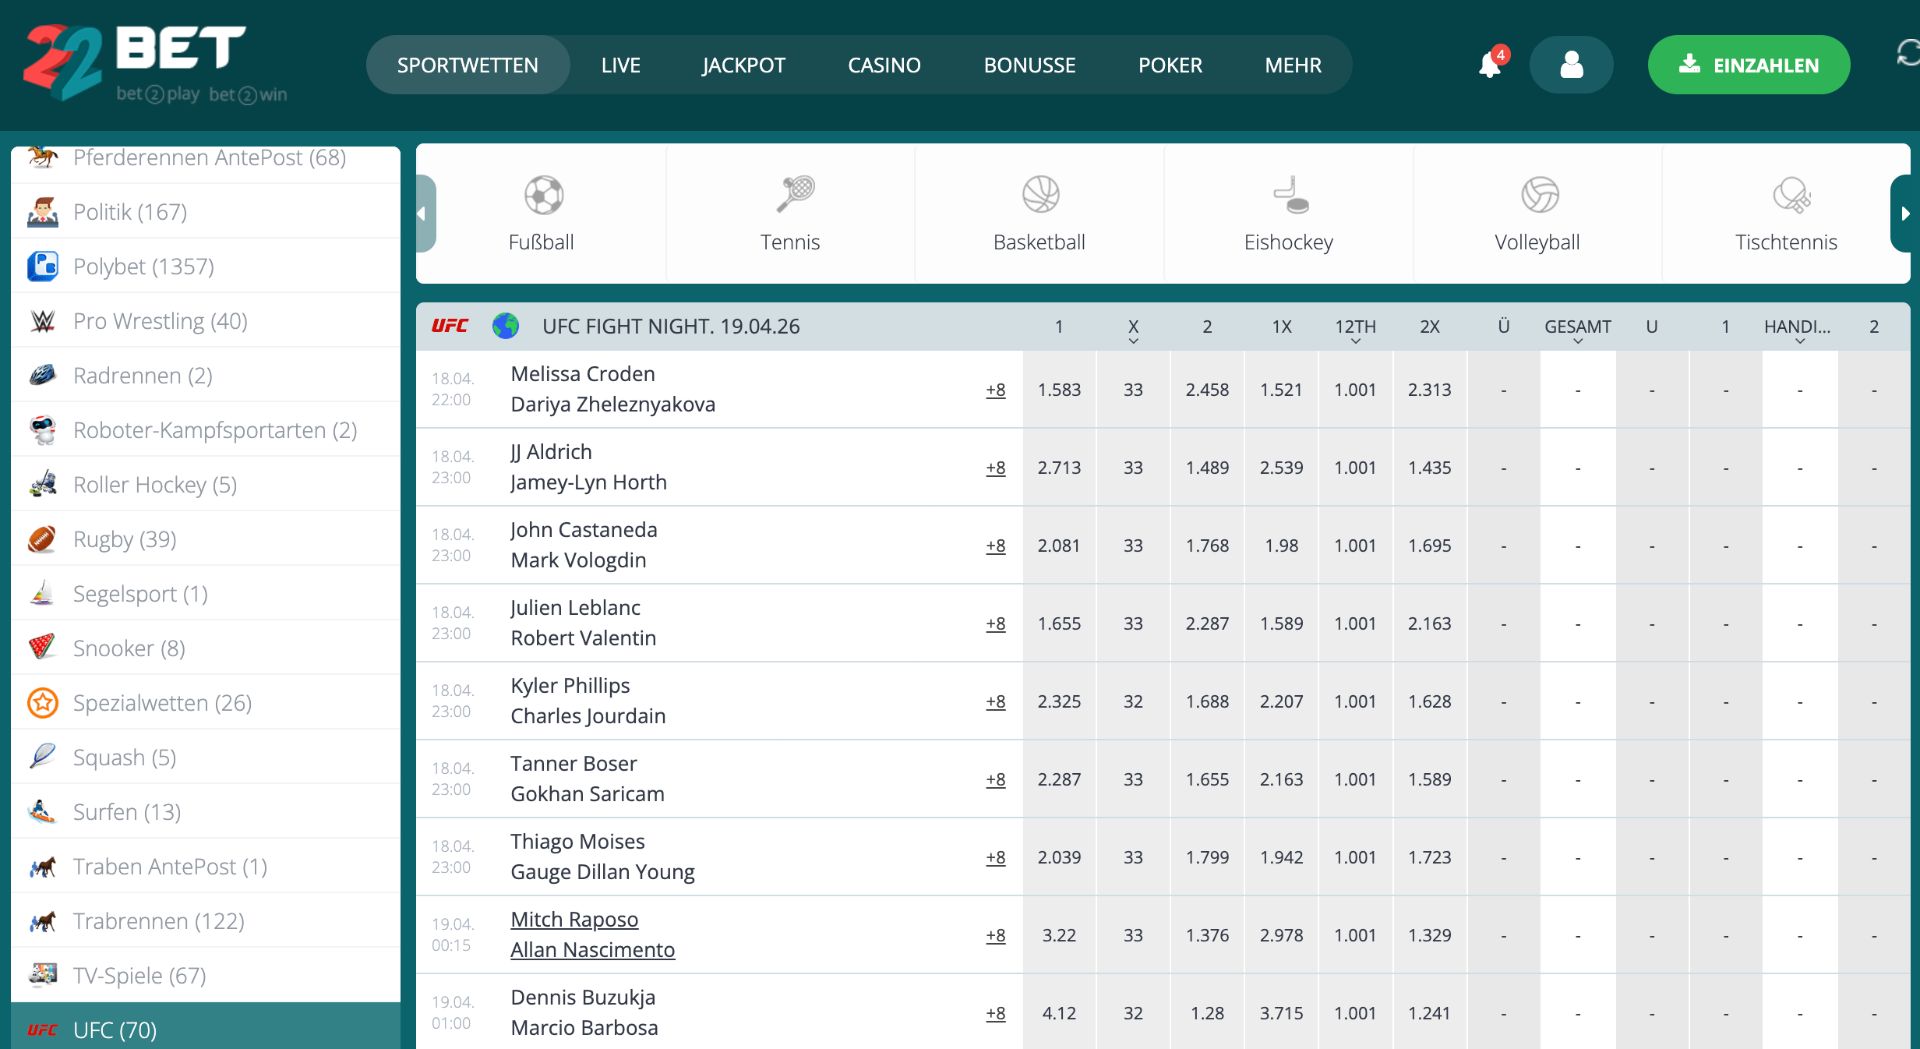Select the Rugby ball icon in sidebar
The height and width of the screenshot is (1049, 1920).
42,538
